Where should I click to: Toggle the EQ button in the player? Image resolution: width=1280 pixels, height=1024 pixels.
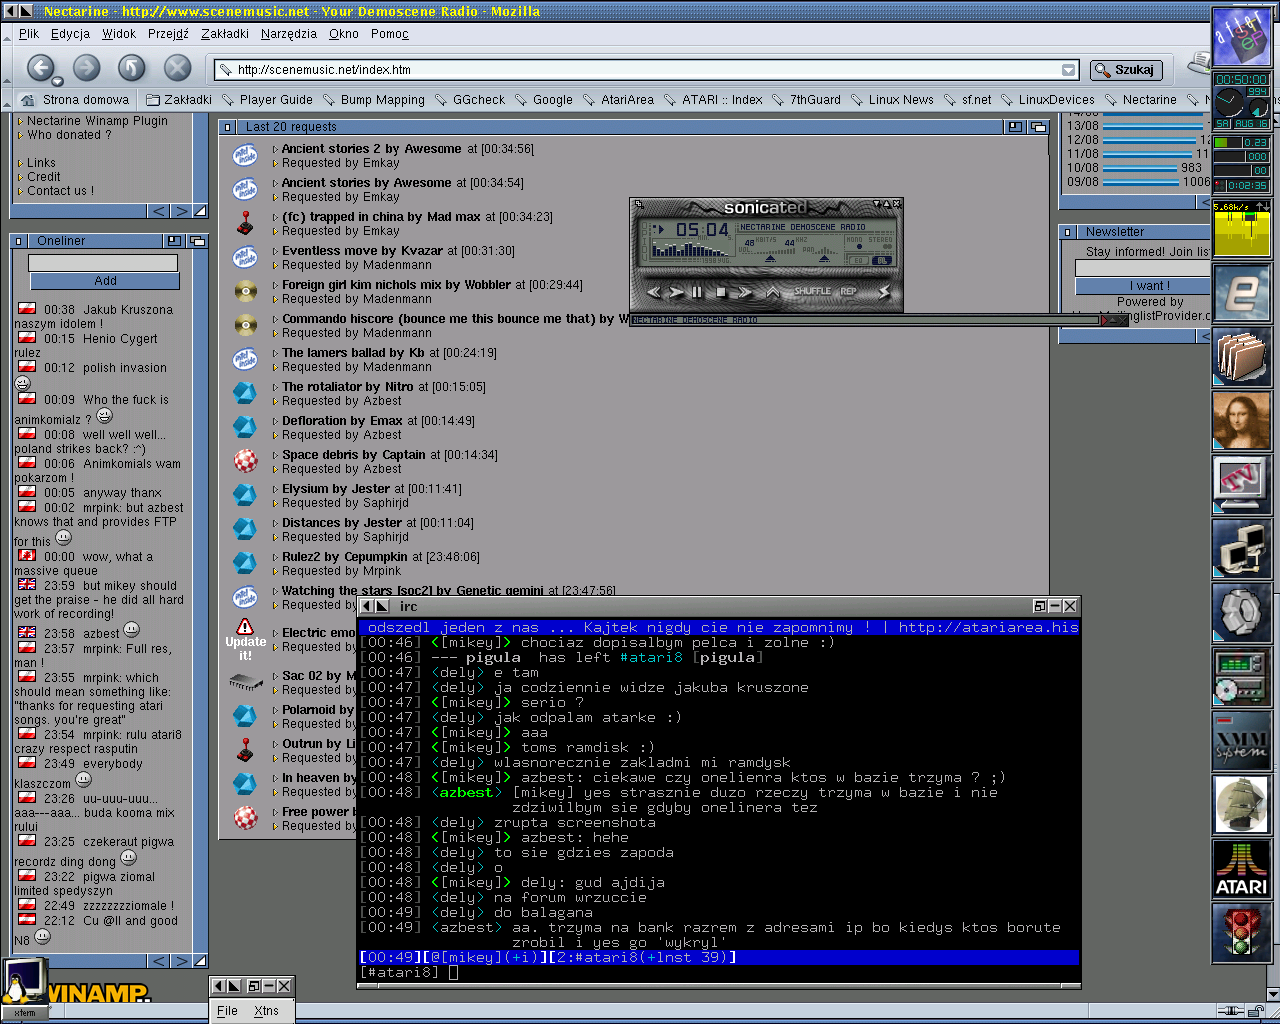click(x=858, y=260)
